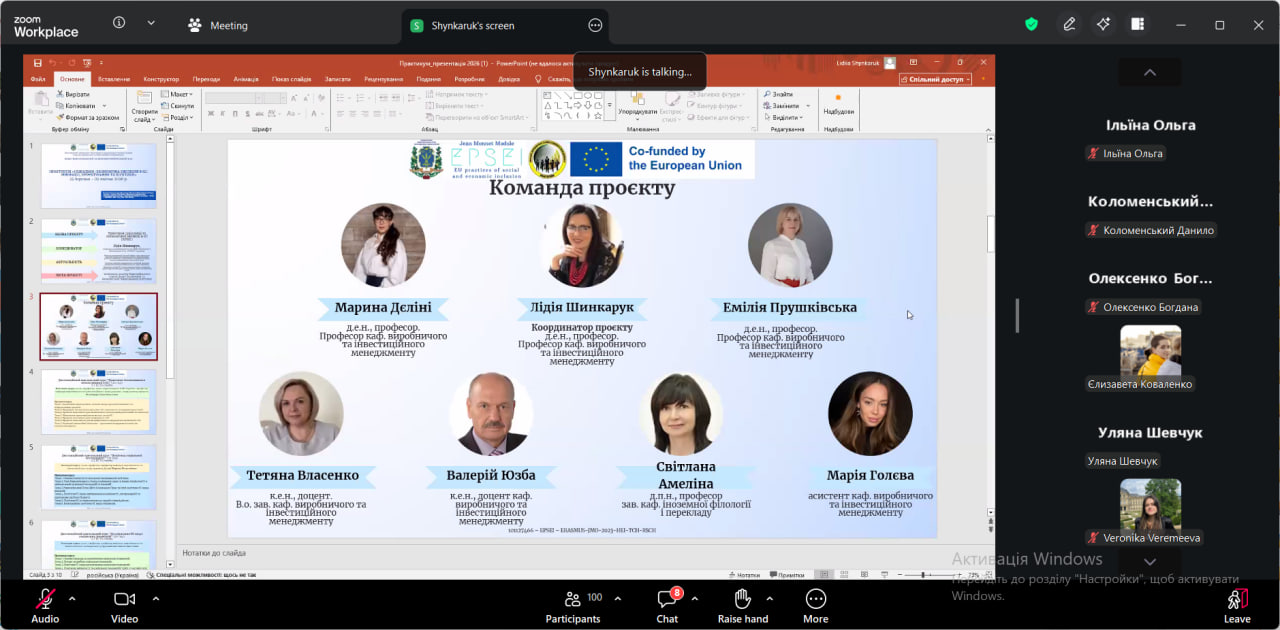Click the Raise hand icon
Screen dimensions: 1280x630
pyautogui.click(x=742, y=605)
